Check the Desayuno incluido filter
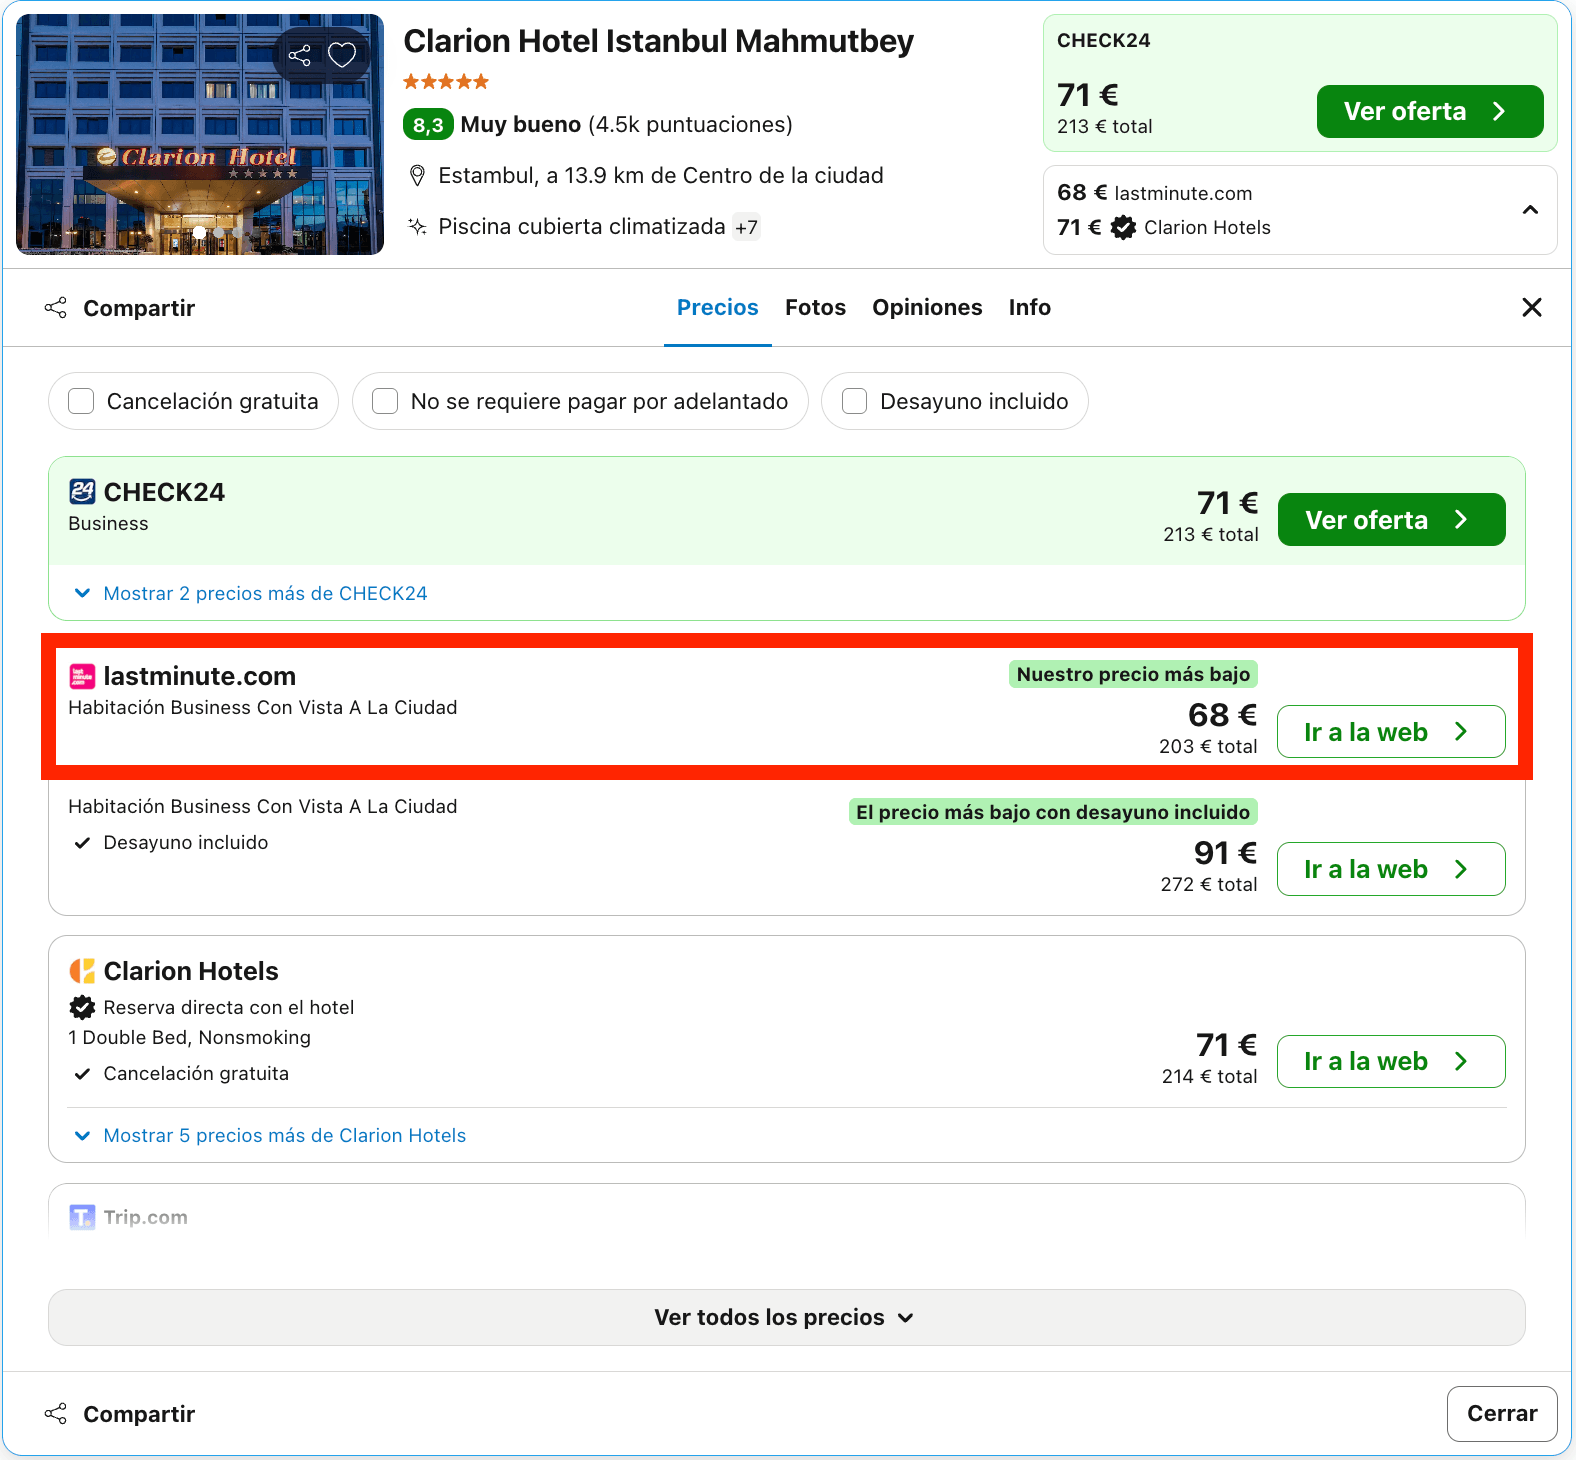 click(x=855, y=401)
